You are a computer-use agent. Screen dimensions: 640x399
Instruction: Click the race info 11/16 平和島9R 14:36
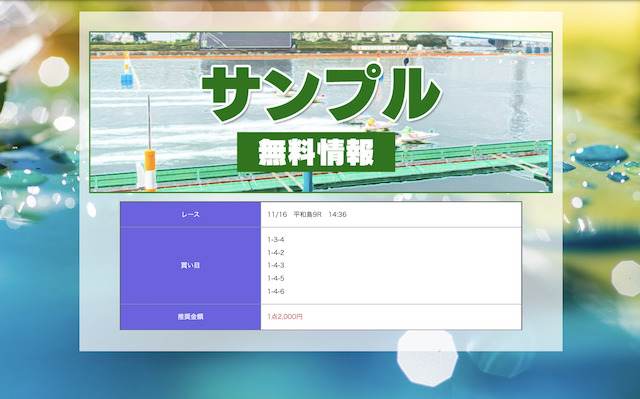click(307, 215)
